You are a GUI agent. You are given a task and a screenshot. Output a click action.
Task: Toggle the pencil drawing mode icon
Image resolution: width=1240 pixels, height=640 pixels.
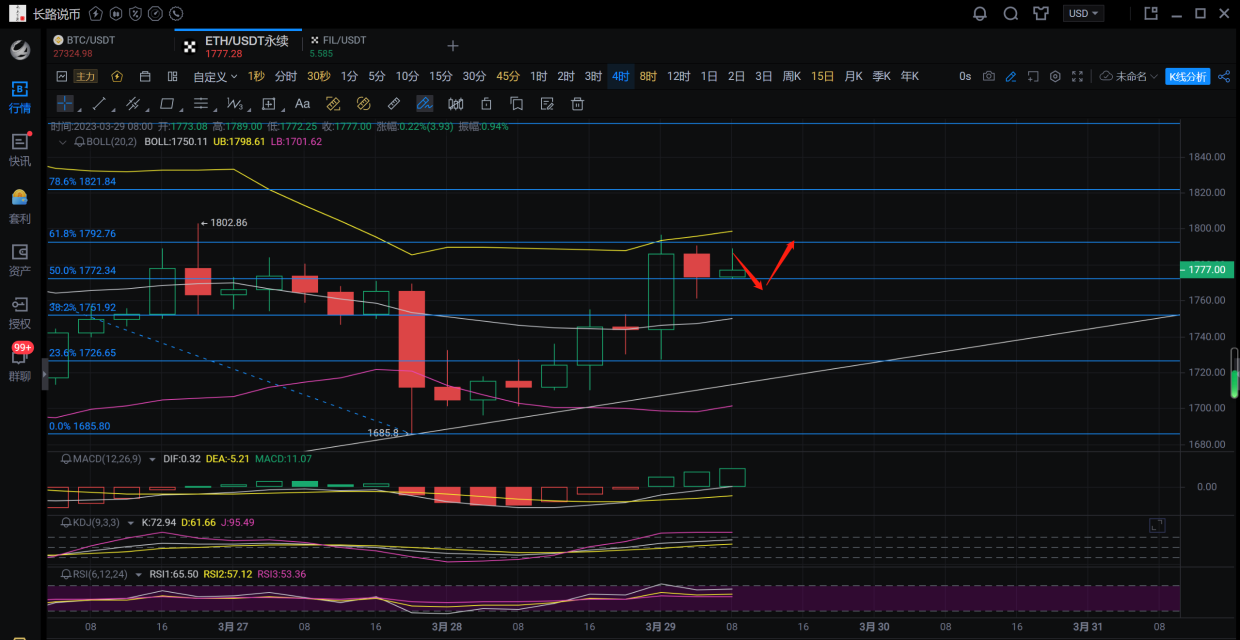click(1011, 77)
